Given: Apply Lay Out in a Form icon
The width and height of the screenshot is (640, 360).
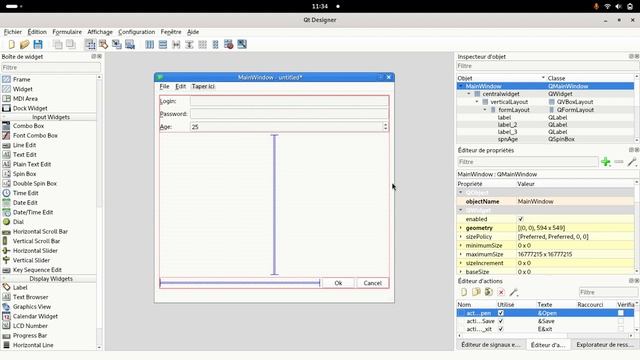Looking at the screenshot, I should click(216, 44).
